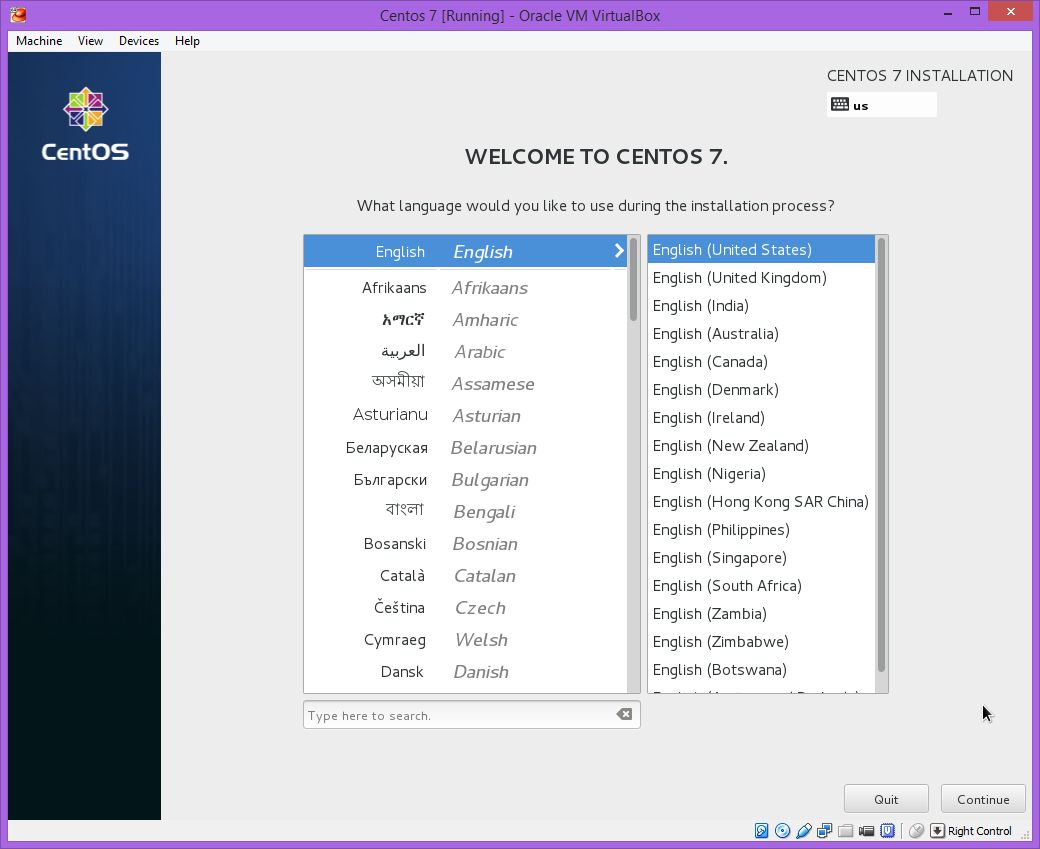Click the shared folders status icon
The height and width of the screenshot is (849, 1040).
click(845, 830)
